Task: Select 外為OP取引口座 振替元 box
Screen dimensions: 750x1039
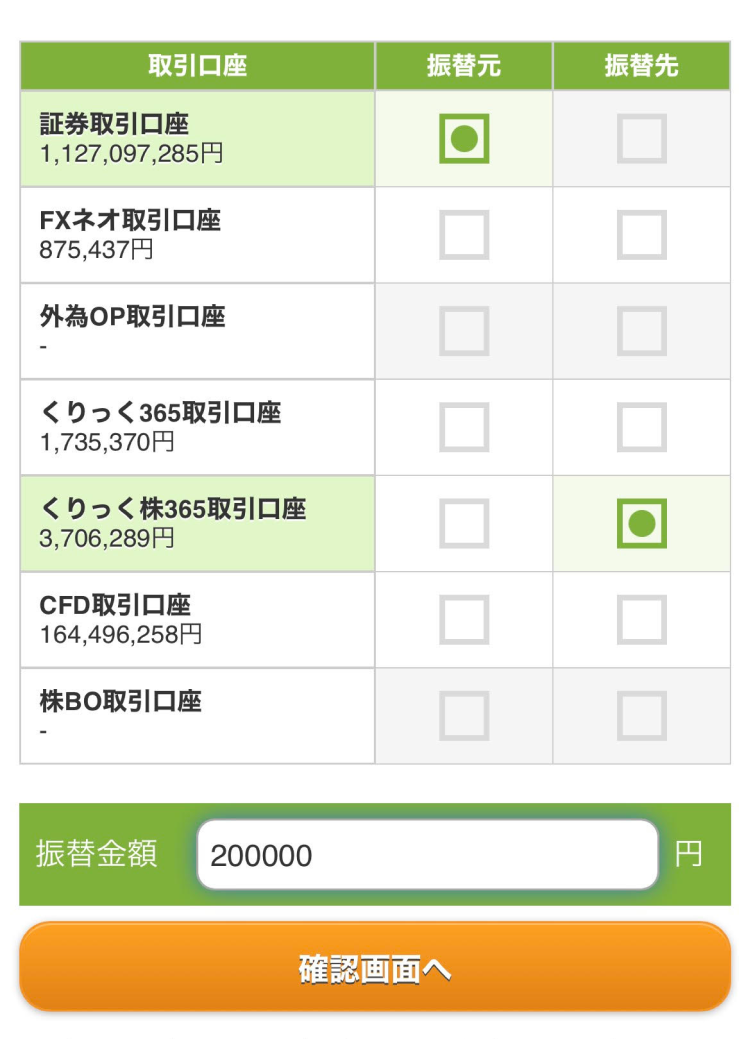Action: [464, 331]
